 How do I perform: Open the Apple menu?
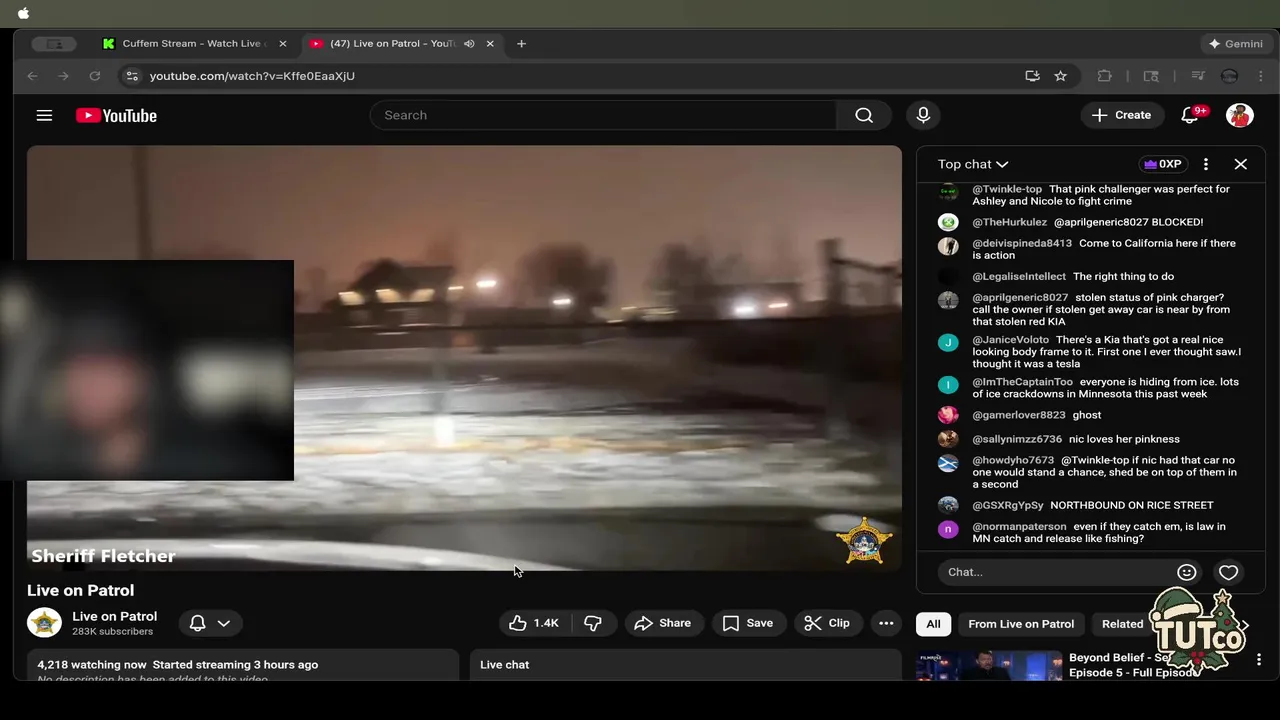coord(24,13)
